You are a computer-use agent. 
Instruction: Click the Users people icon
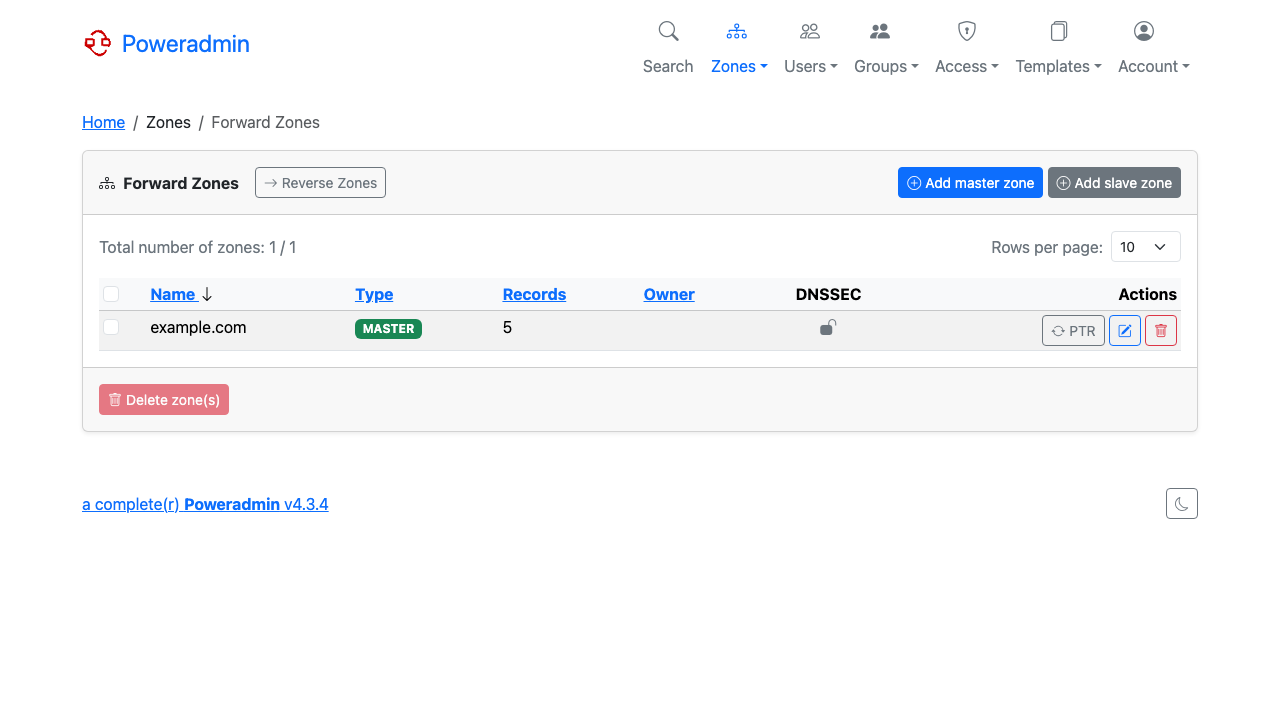(x=810, y=31)
